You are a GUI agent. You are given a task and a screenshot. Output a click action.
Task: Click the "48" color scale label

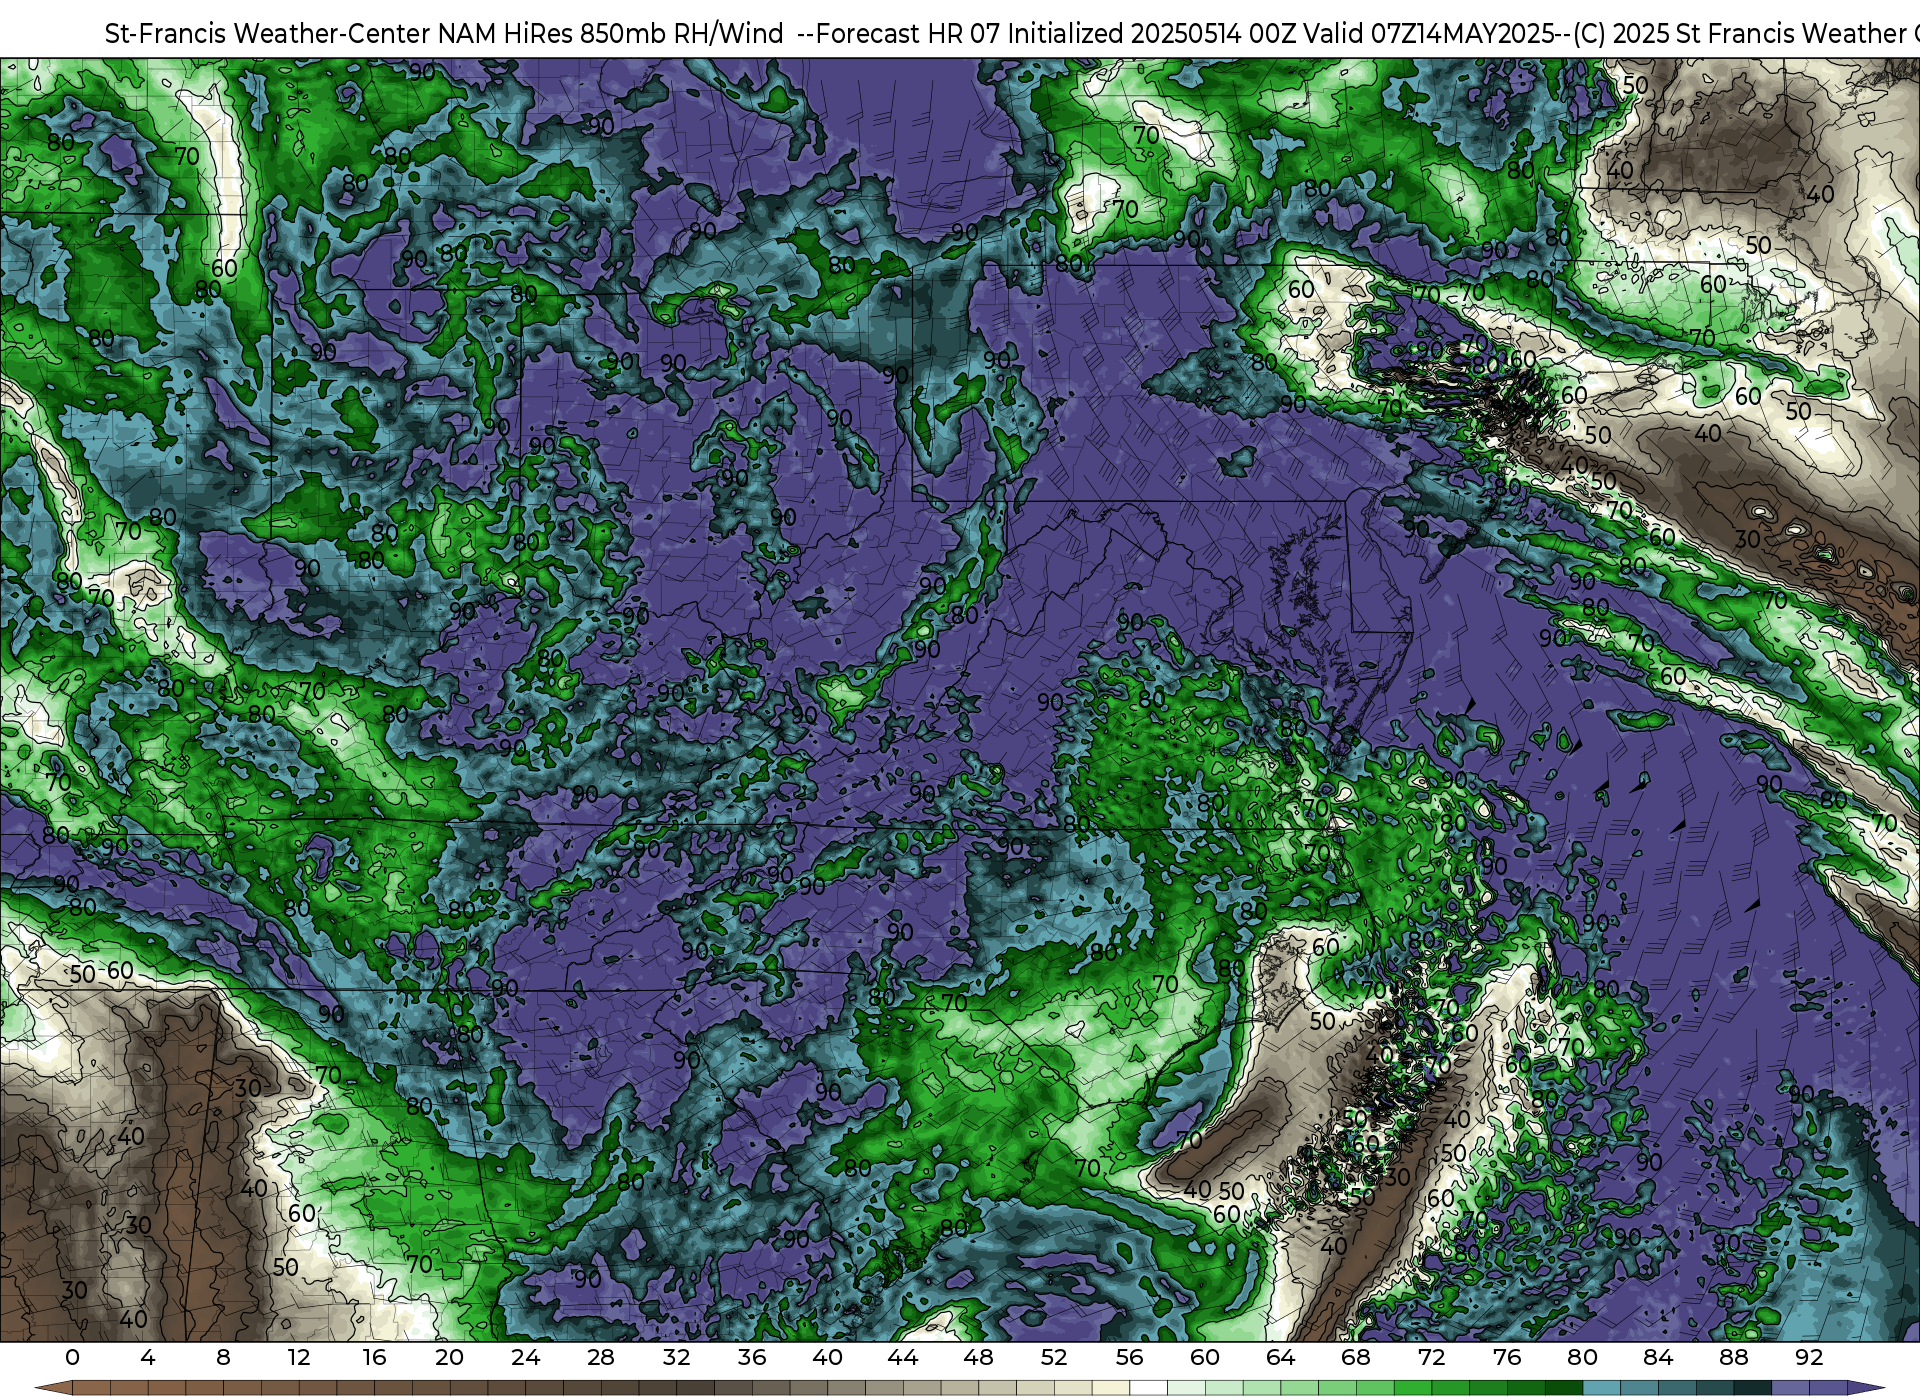[x=978, y=1357]
